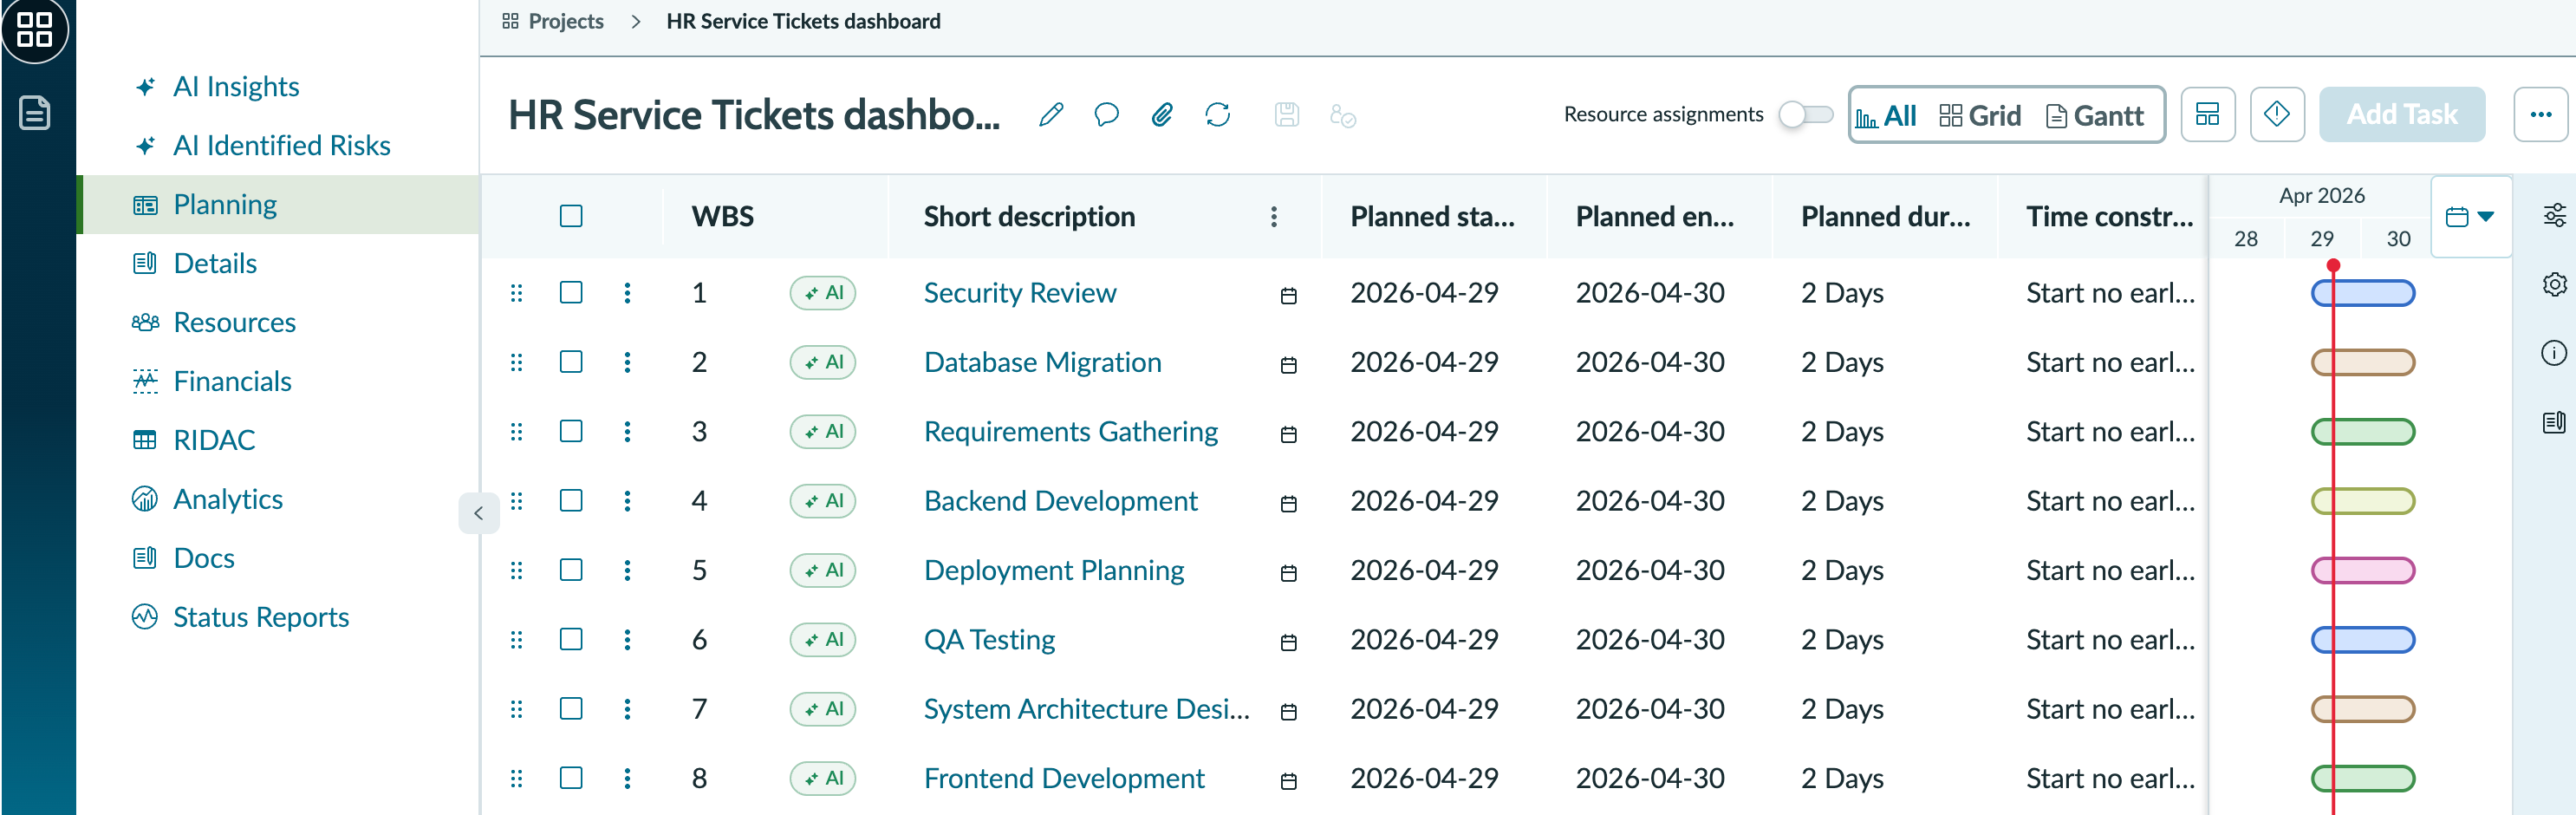Switch to the Grid view tab
The image size is (2576, 815).
1980,116
